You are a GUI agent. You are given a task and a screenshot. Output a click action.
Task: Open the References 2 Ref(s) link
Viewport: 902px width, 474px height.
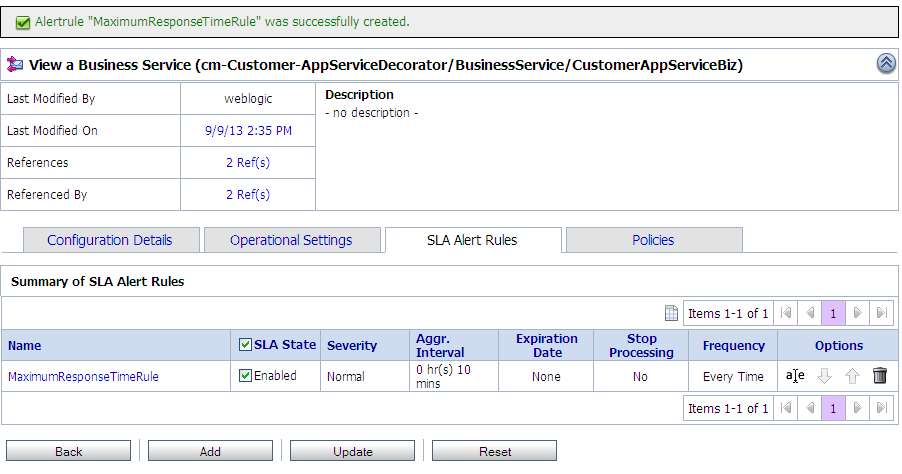click(248, 163)
